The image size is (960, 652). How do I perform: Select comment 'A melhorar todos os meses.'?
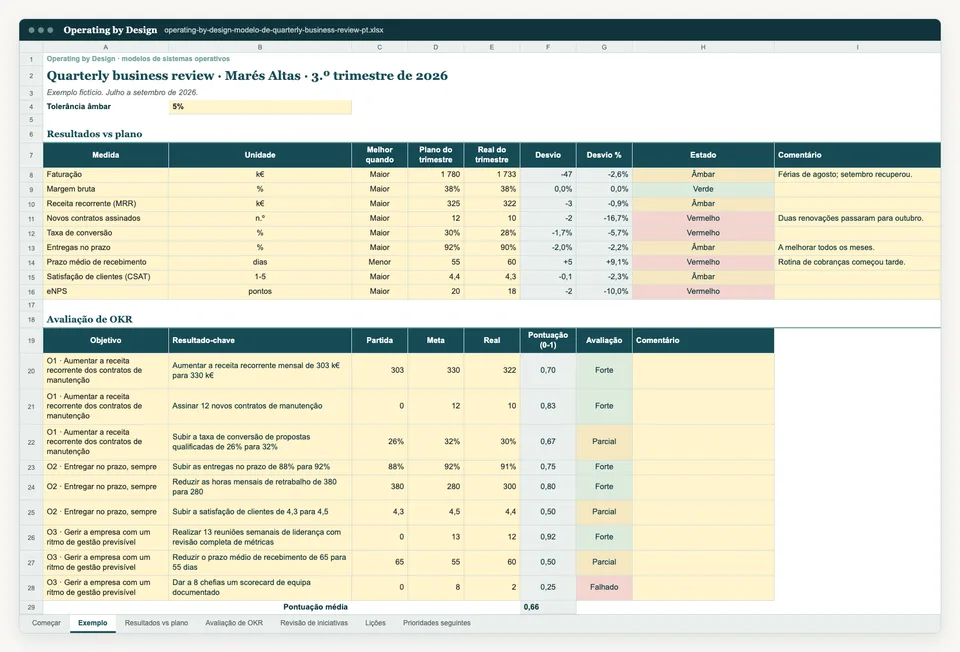pyautogui.click(x=857, y=248)
